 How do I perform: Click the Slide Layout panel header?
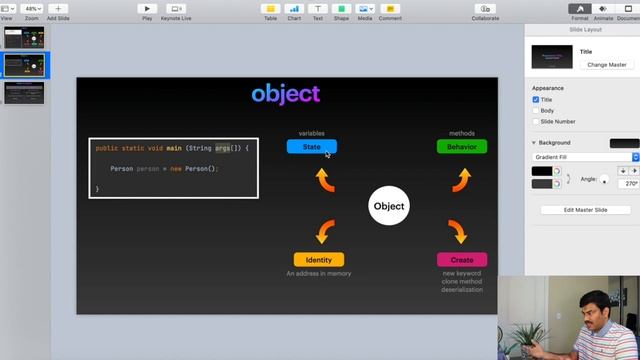click(585, 30)
